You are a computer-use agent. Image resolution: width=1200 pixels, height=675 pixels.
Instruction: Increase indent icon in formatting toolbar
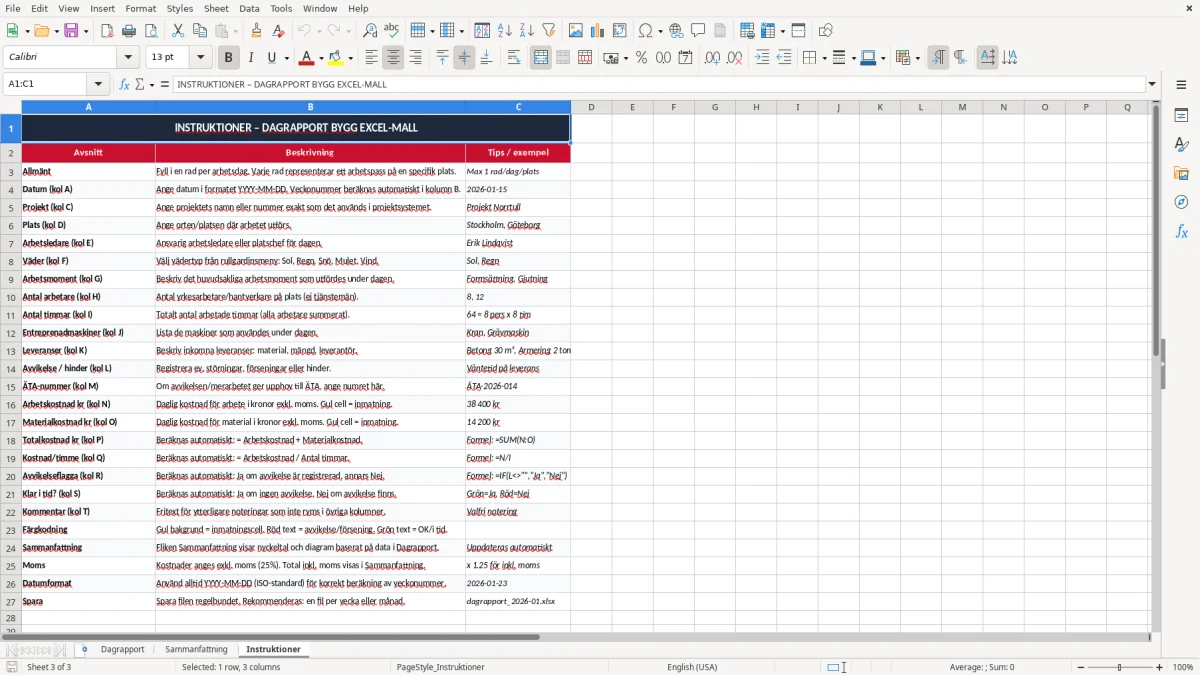(762, 58)
